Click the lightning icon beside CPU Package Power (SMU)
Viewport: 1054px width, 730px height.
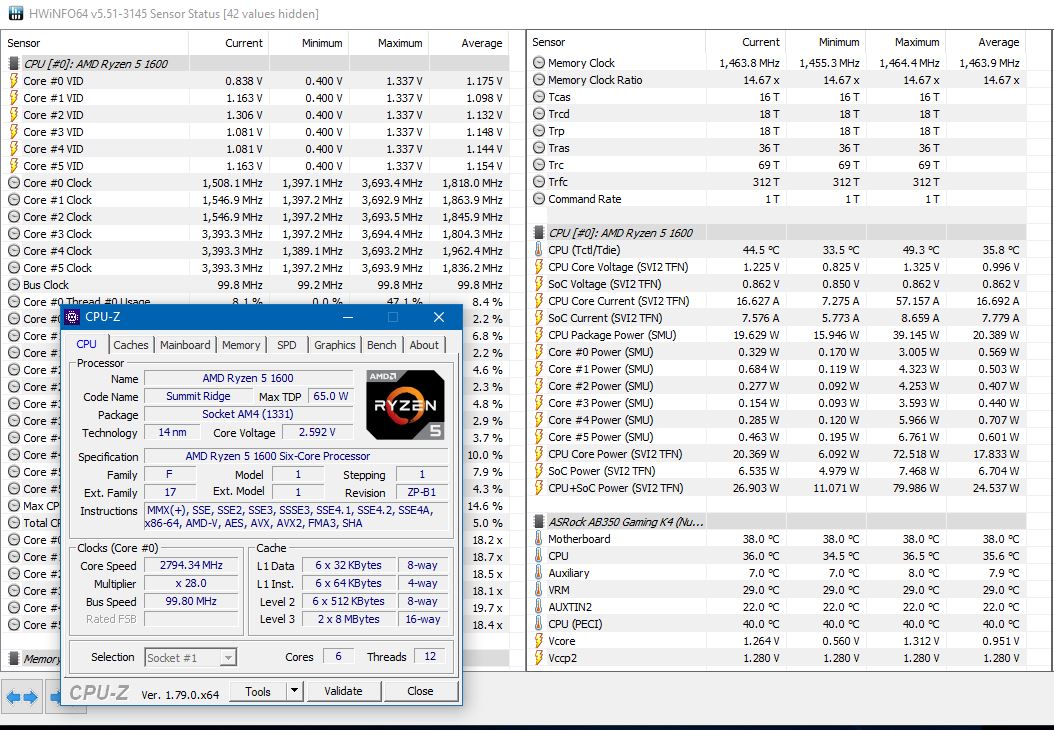[x=538, y=335]
